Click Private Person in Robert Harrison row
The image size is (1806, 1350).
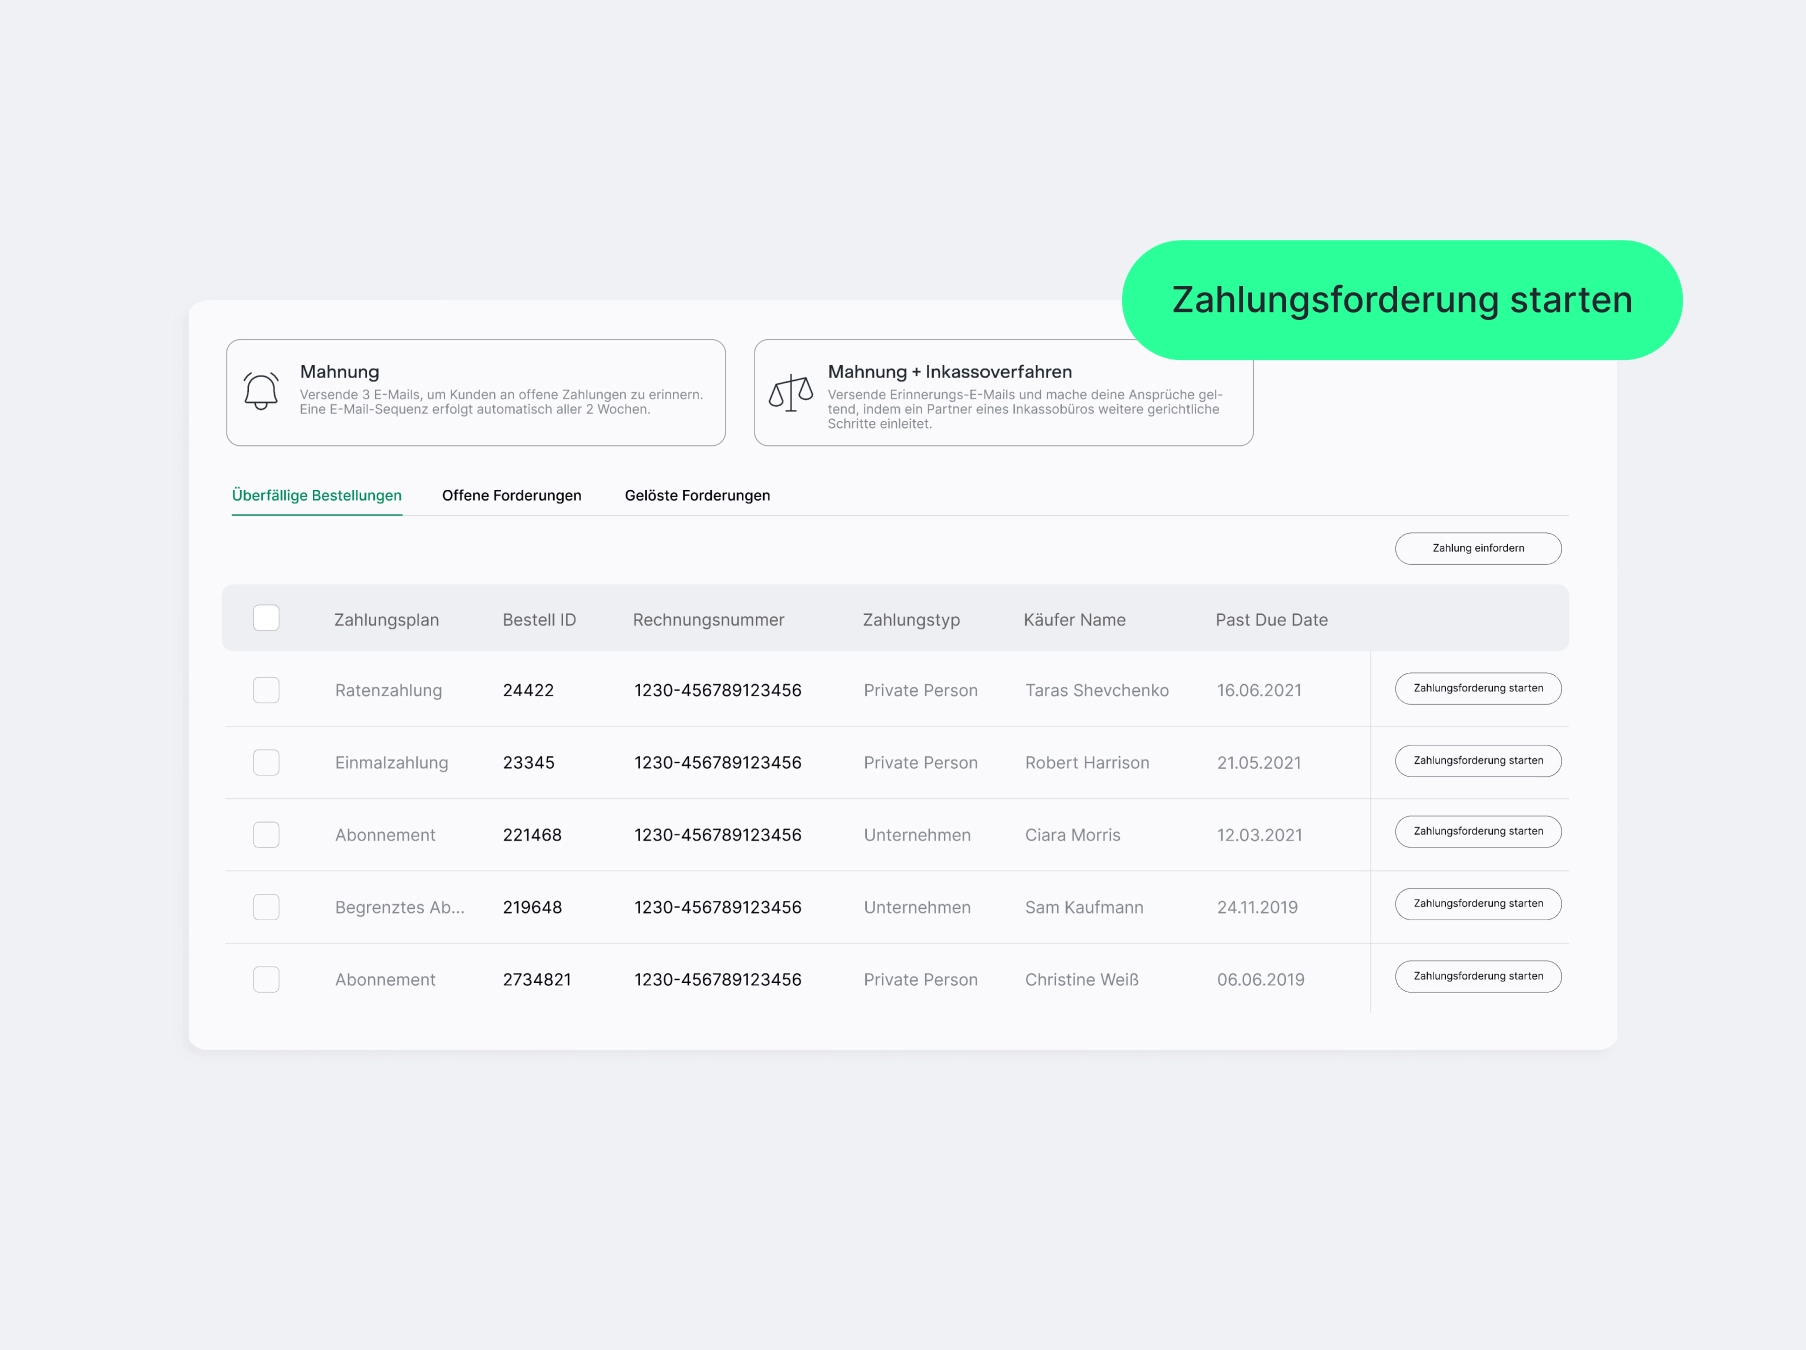tap(920, 762)
